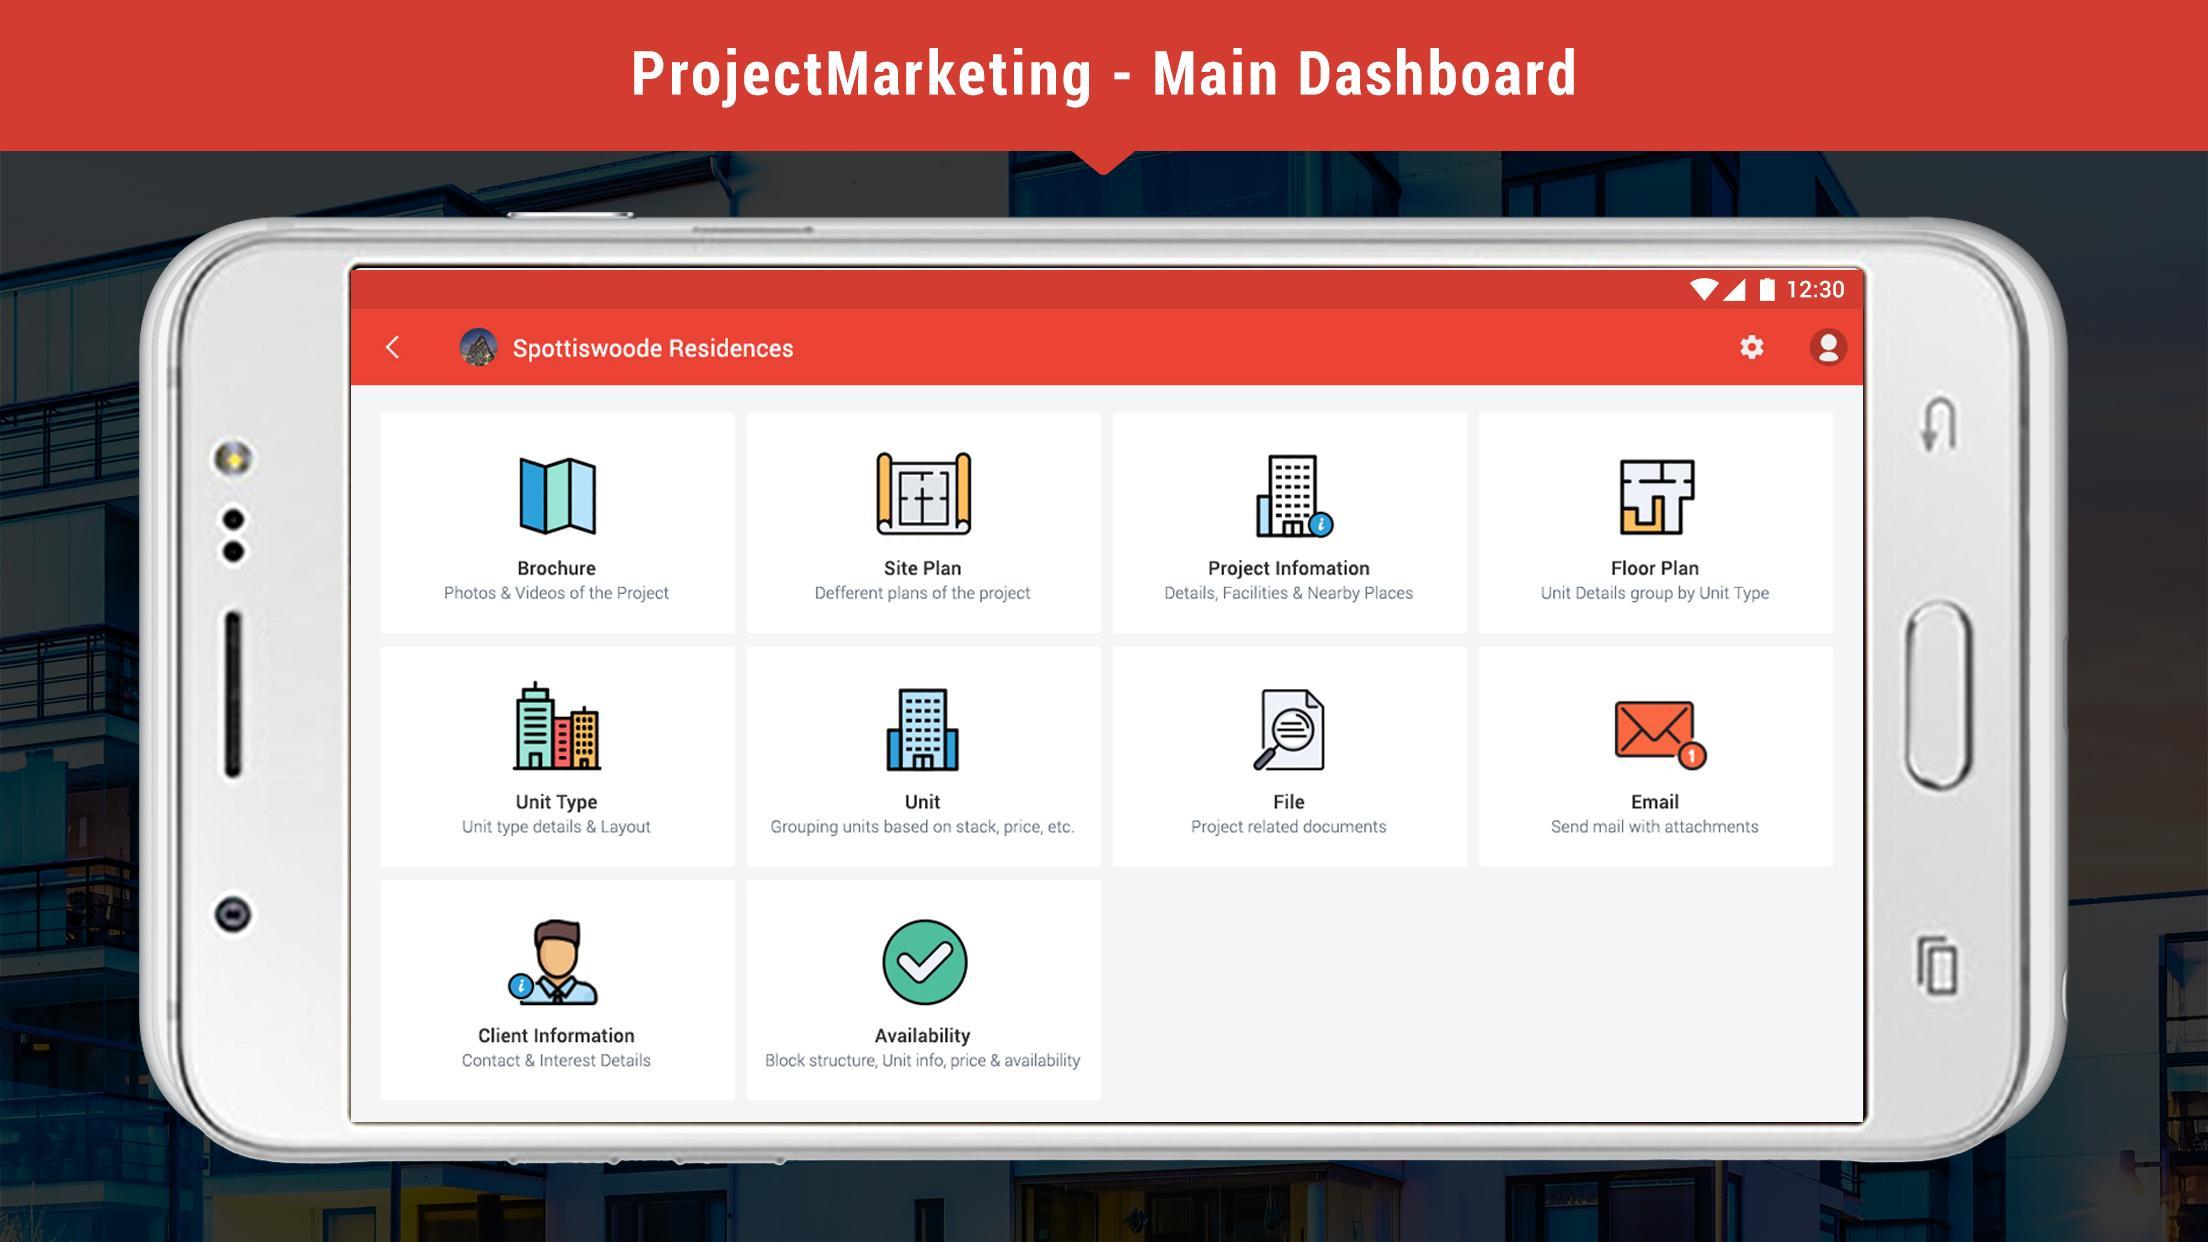The width and height of the screenshot is (2208, 1242).
Task: Click 'Project related documents' text
Action: [x=1288, y=827]
